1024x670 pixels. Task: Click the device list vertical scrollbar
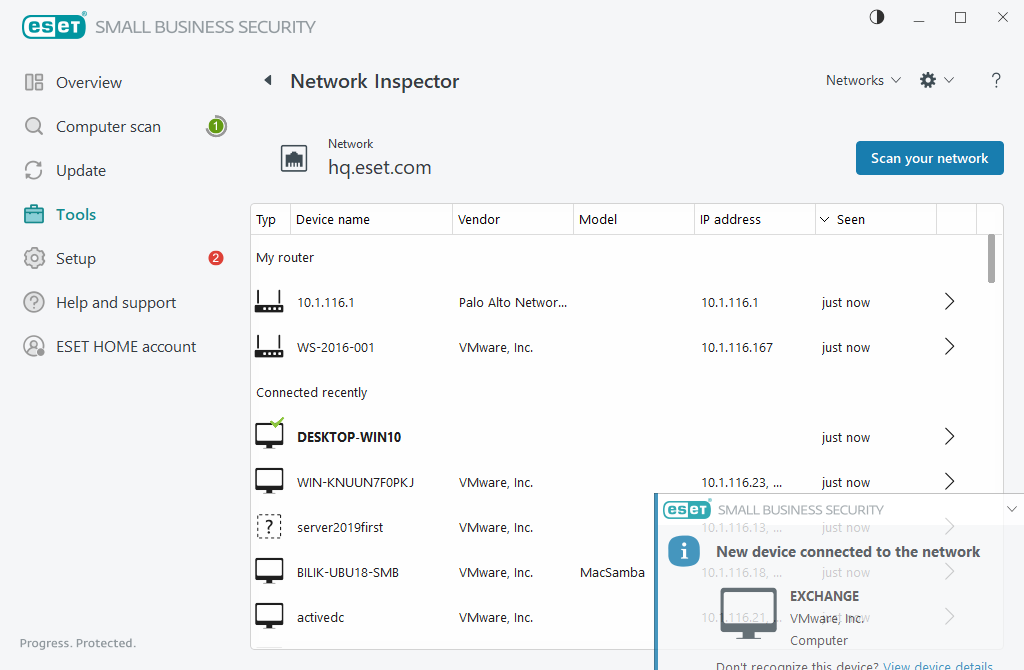pyautogui.click(x=991, y=259)
